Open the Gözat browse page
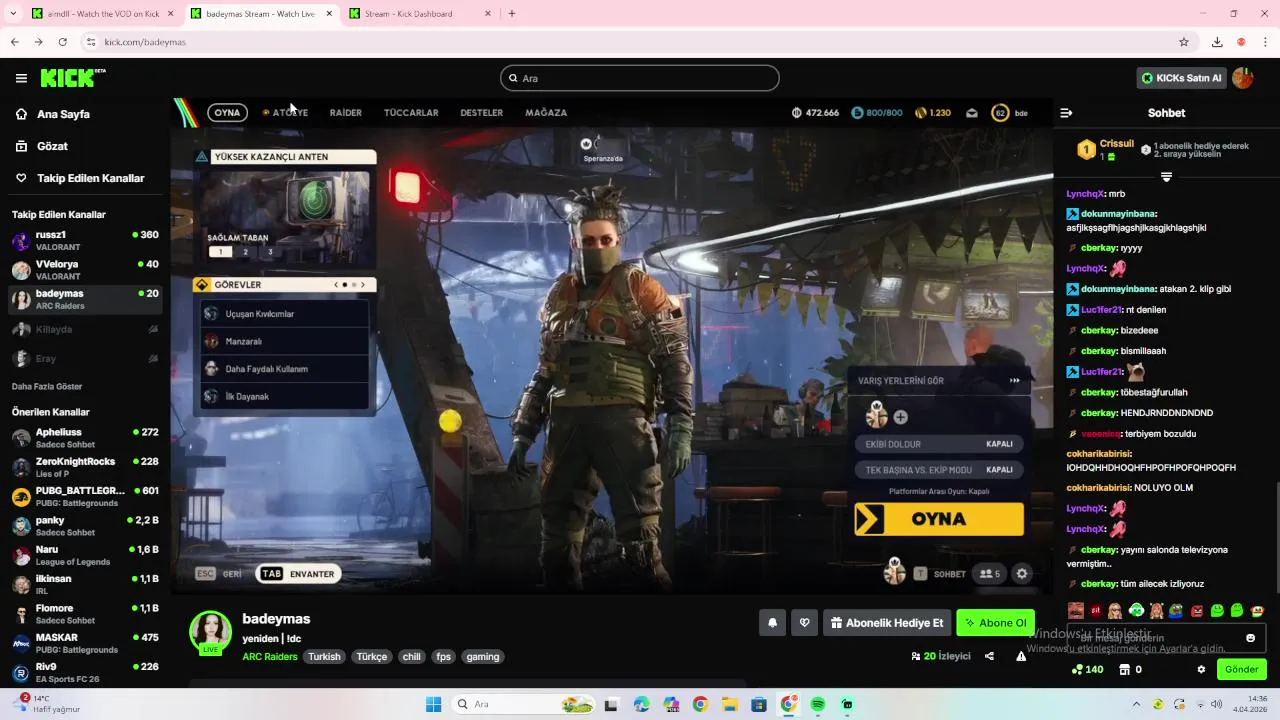 coord(52,146)
